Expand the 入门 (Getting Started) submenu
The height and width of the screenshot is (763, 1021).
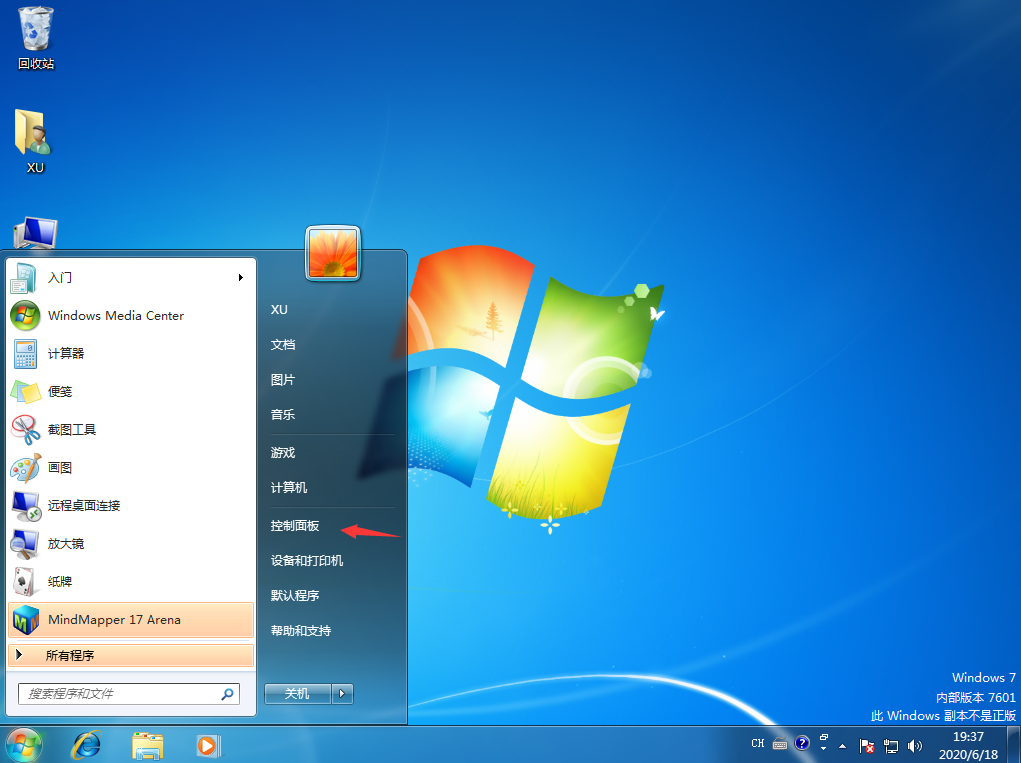point(59,278)
